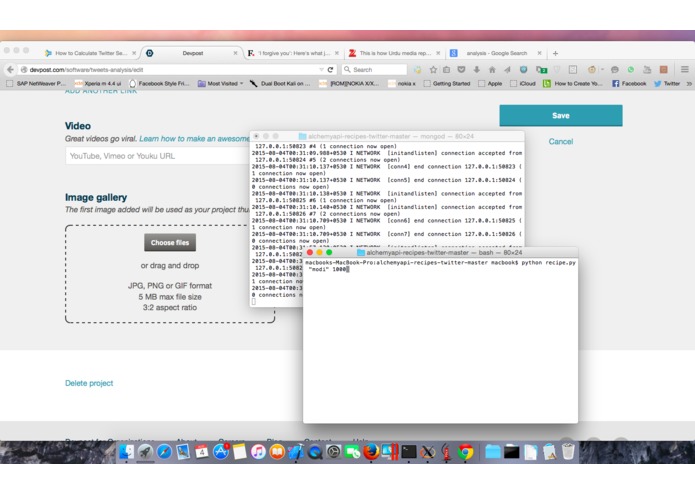Screen dimensions: 695x494
Task: Open the SAP NetWeaver bookmark
Action: (36, 83)
